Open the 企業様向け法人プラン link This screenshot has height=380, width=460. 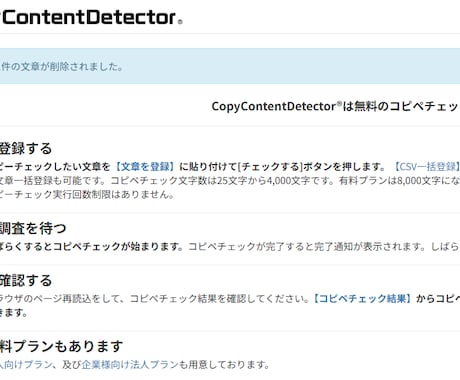[130, 364]
